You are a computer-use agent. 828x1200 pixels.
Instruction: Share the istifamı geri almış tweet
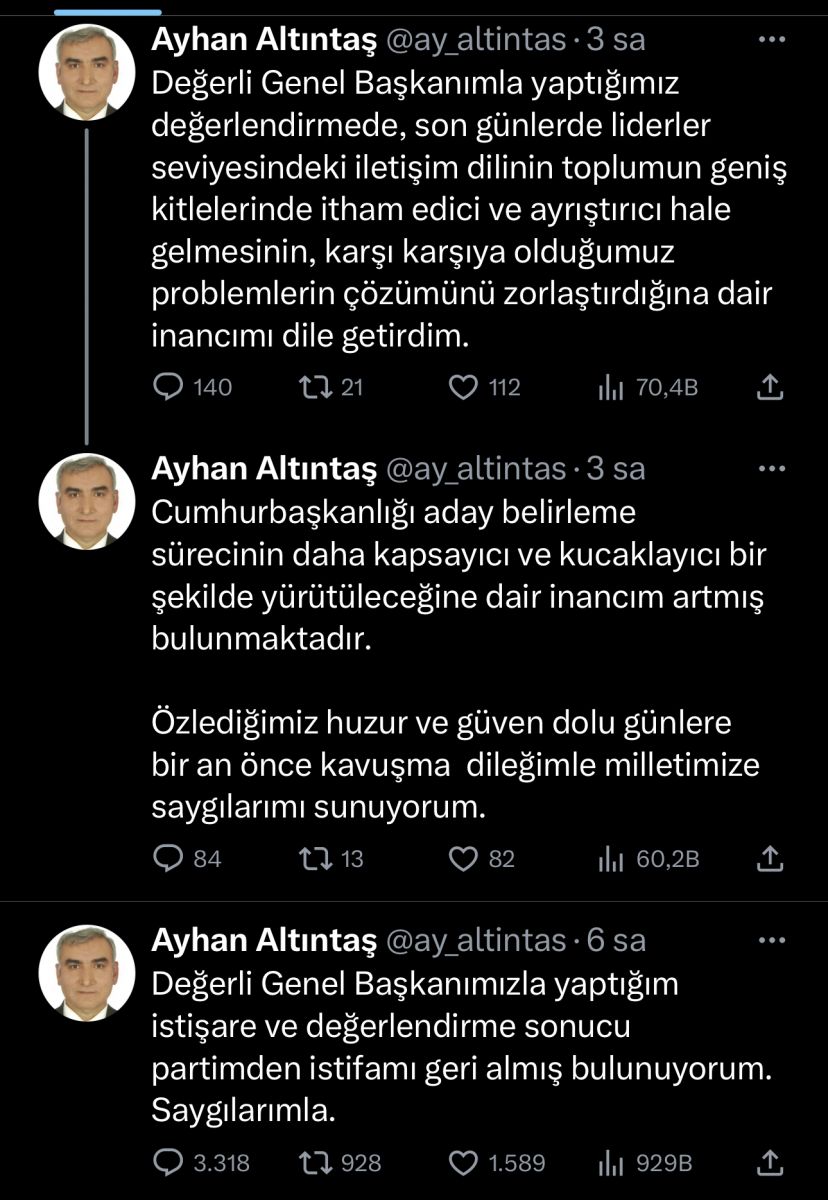click(770, 1162)
